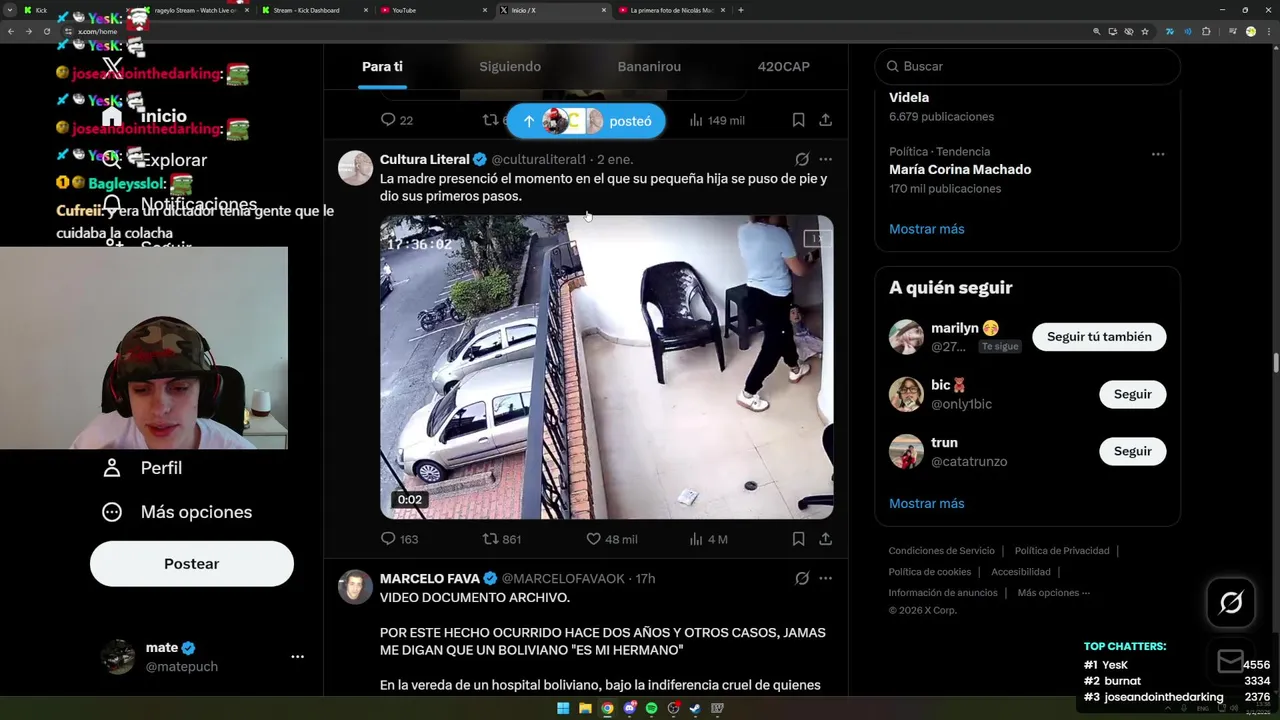
Task: Ask Grok about the MARCELO FAVA post
Action: [802, 578]
